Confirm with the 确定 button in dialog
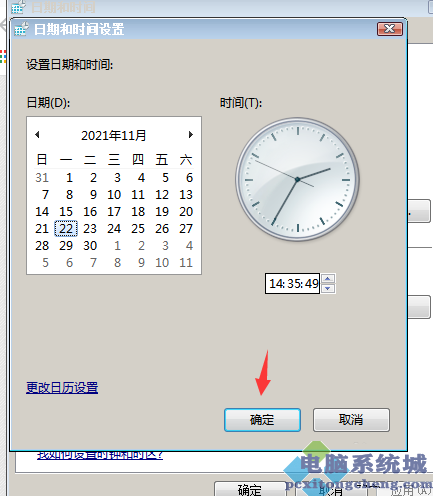 pyautogui.click(x=262, y=420)
